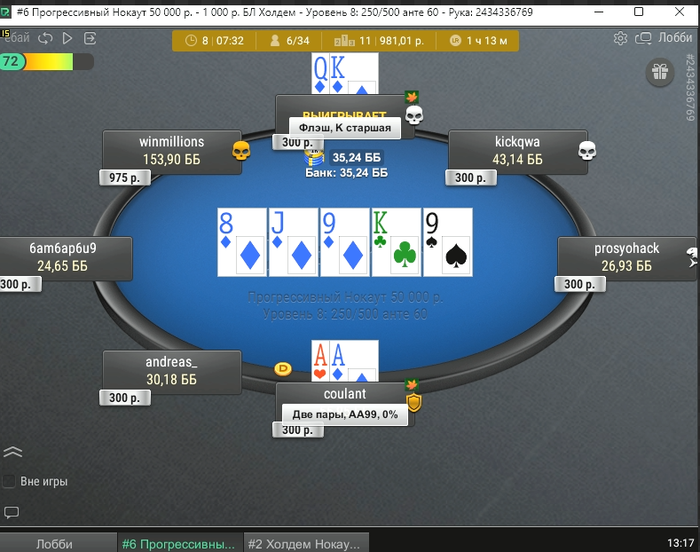Open the gift box icon
The image size is (700, 552).
(659, 72)
